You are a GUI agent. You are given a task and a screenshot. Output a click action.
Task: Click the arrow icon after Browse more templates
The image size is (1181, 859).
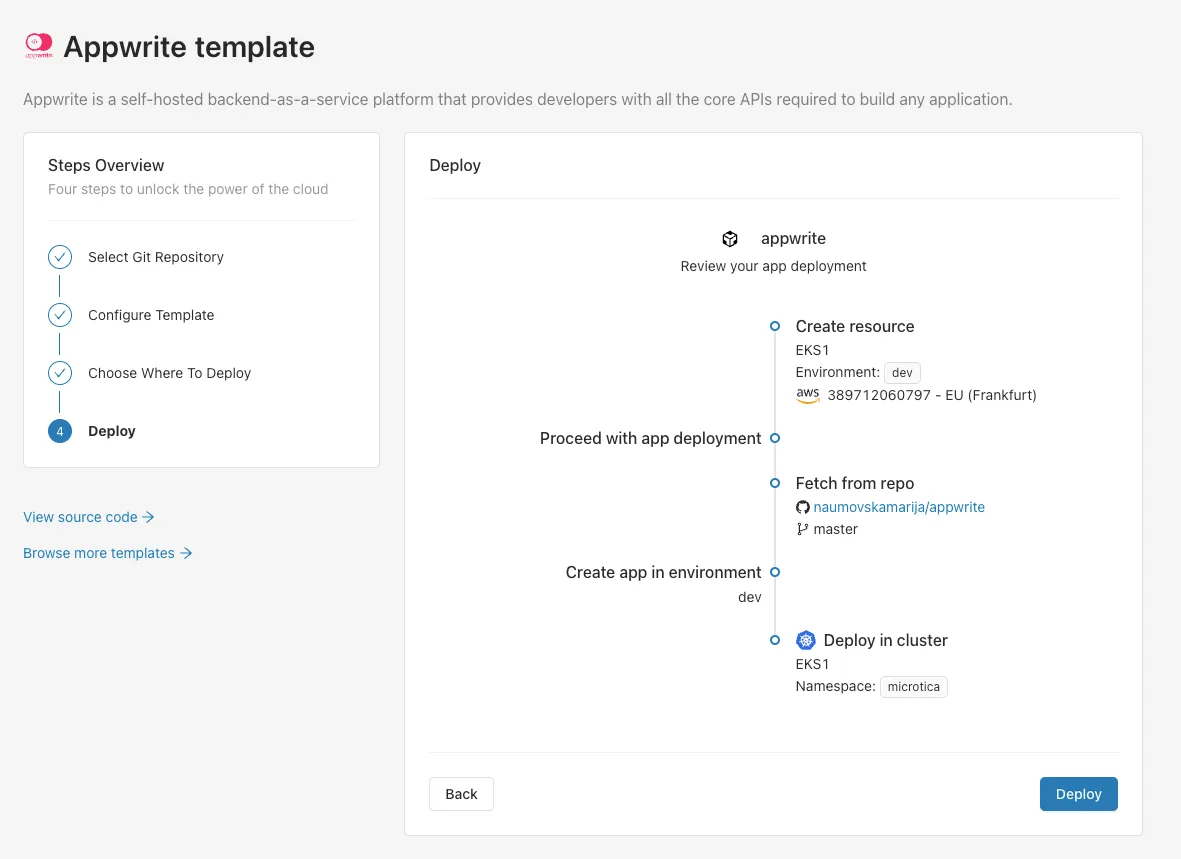tap(186, 553)
